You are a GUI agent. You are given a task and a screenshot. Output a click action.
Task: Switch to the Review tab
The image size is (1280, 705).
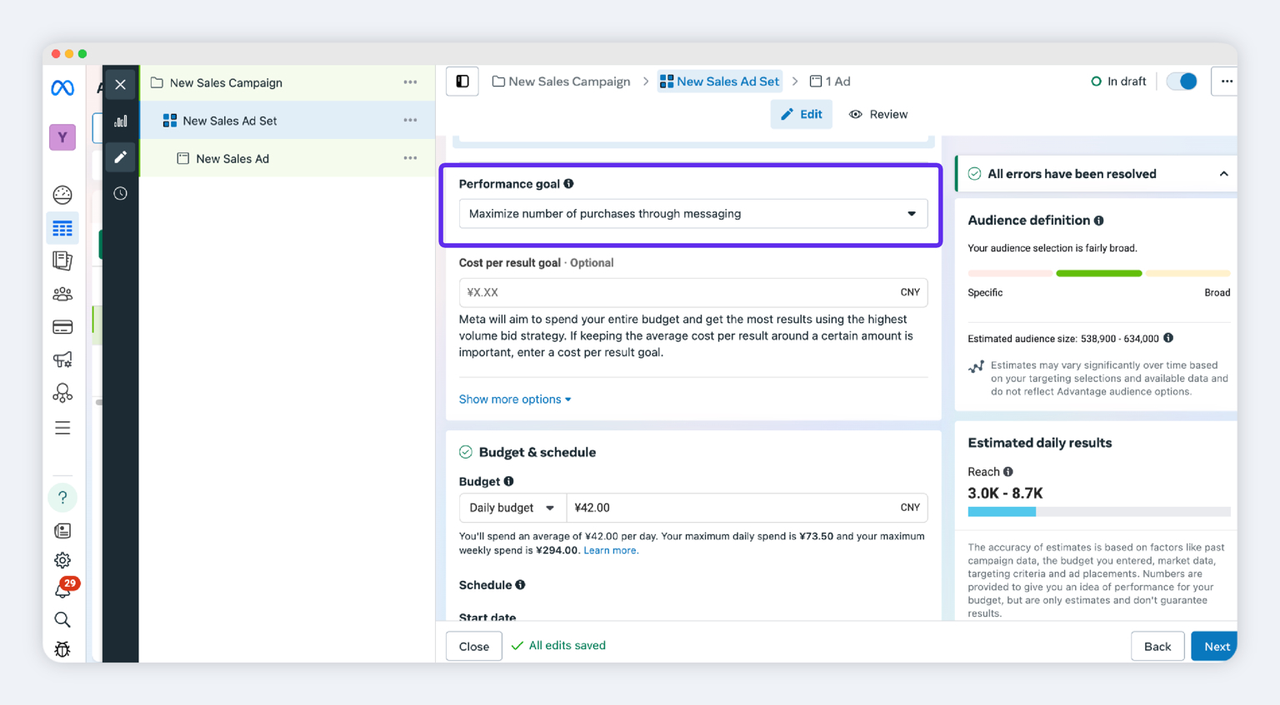[878, 114]
